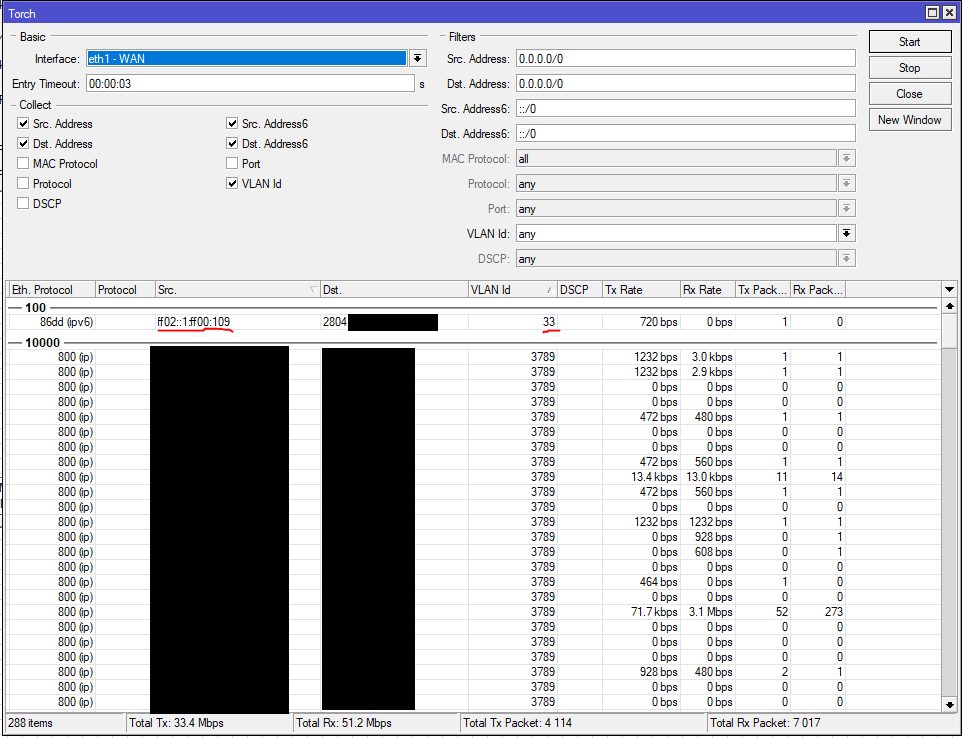Toggle the VLAN Id collect checkbox
This screenshot has width=962, height=738.
pyautogui.click(x=232, y=183)
